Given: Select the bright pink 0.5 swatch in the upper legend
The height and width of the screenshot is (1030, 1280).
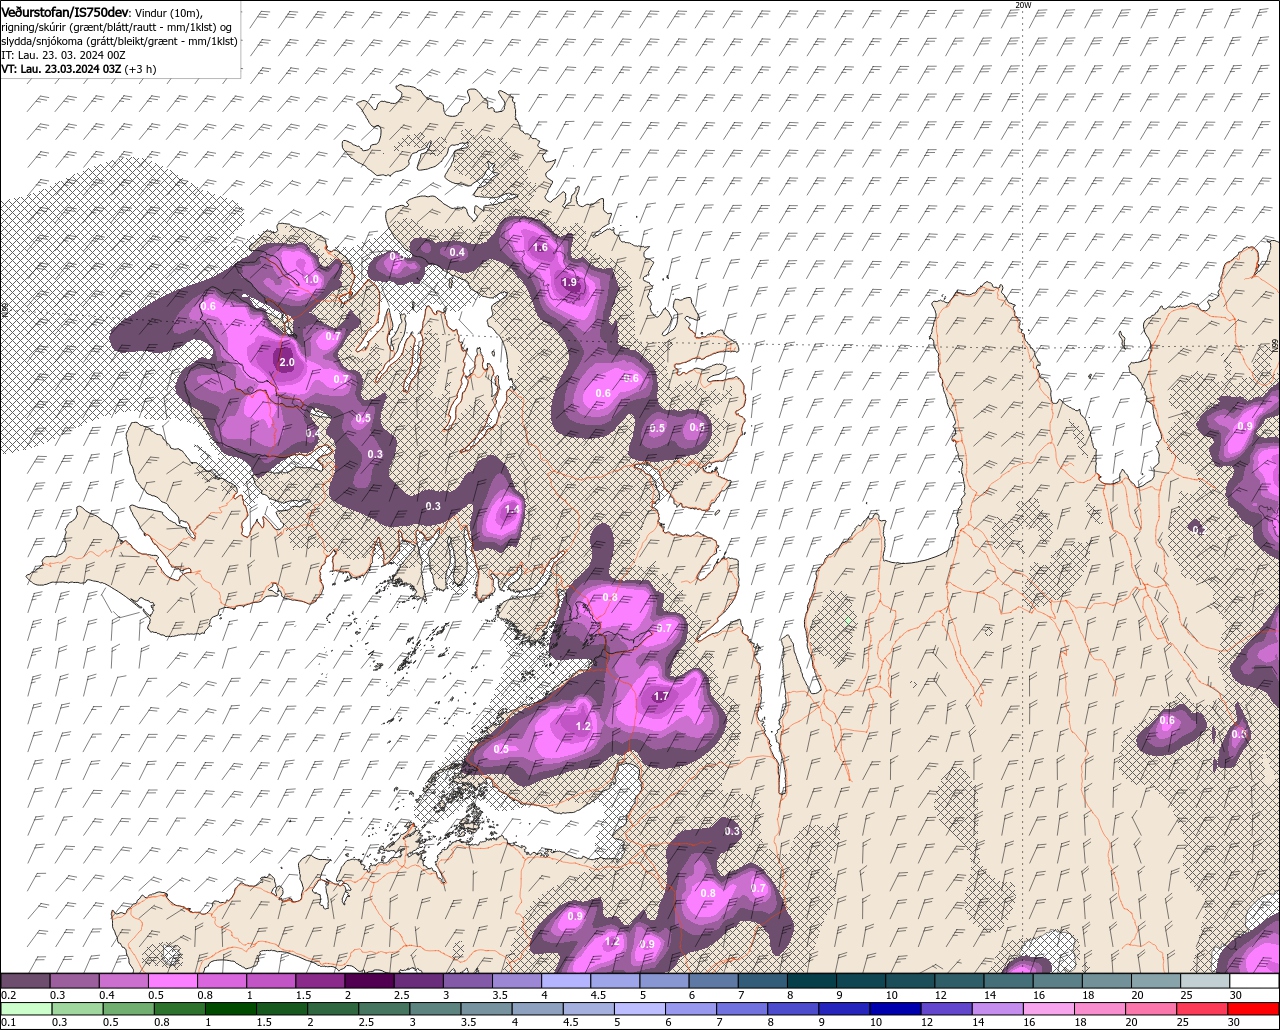Looking at the screenshot, I should (x=173, y=981).
